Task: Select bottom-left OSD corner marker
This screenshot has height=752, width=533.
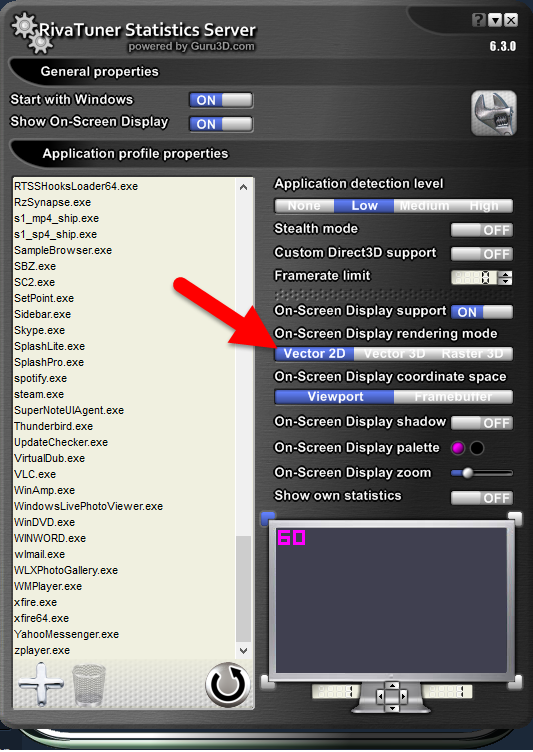Action: [x=266, y=681]
